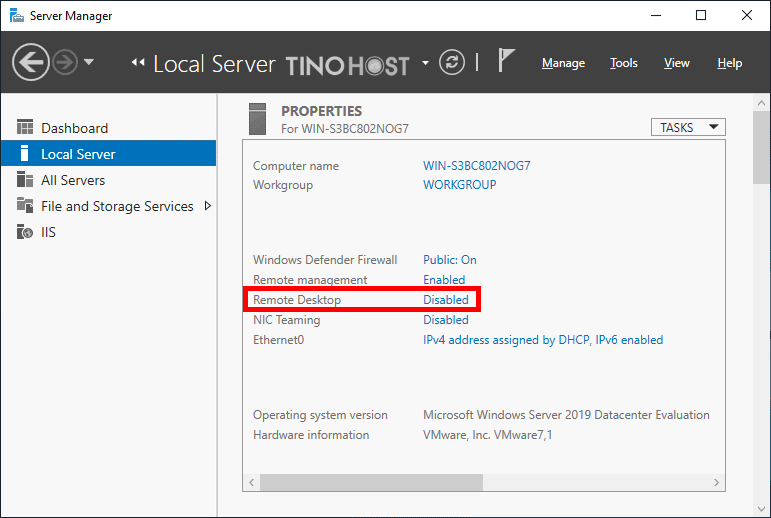This screenshot has height=518, width=771.
Task: Open the View menu
Action: (x=677, y=63)
